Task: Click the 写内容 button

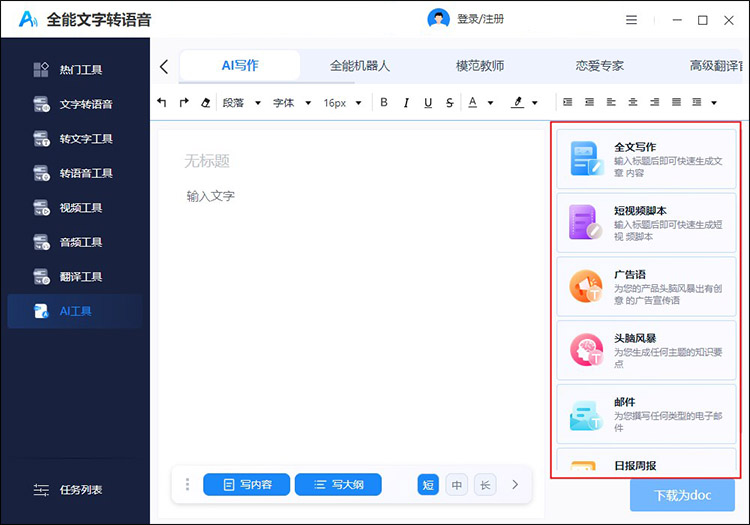Action: (246, 484)
